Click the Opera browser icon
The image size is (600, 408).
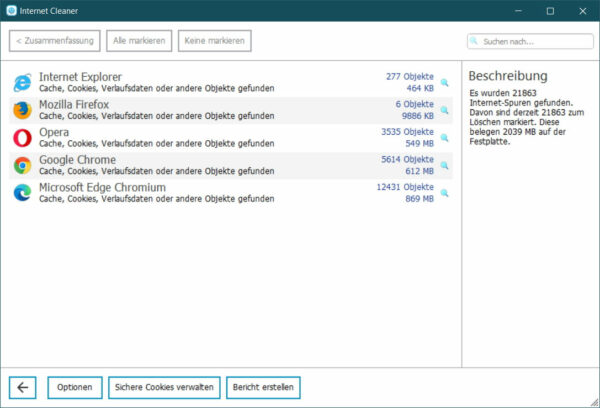[x=22, y=138]
